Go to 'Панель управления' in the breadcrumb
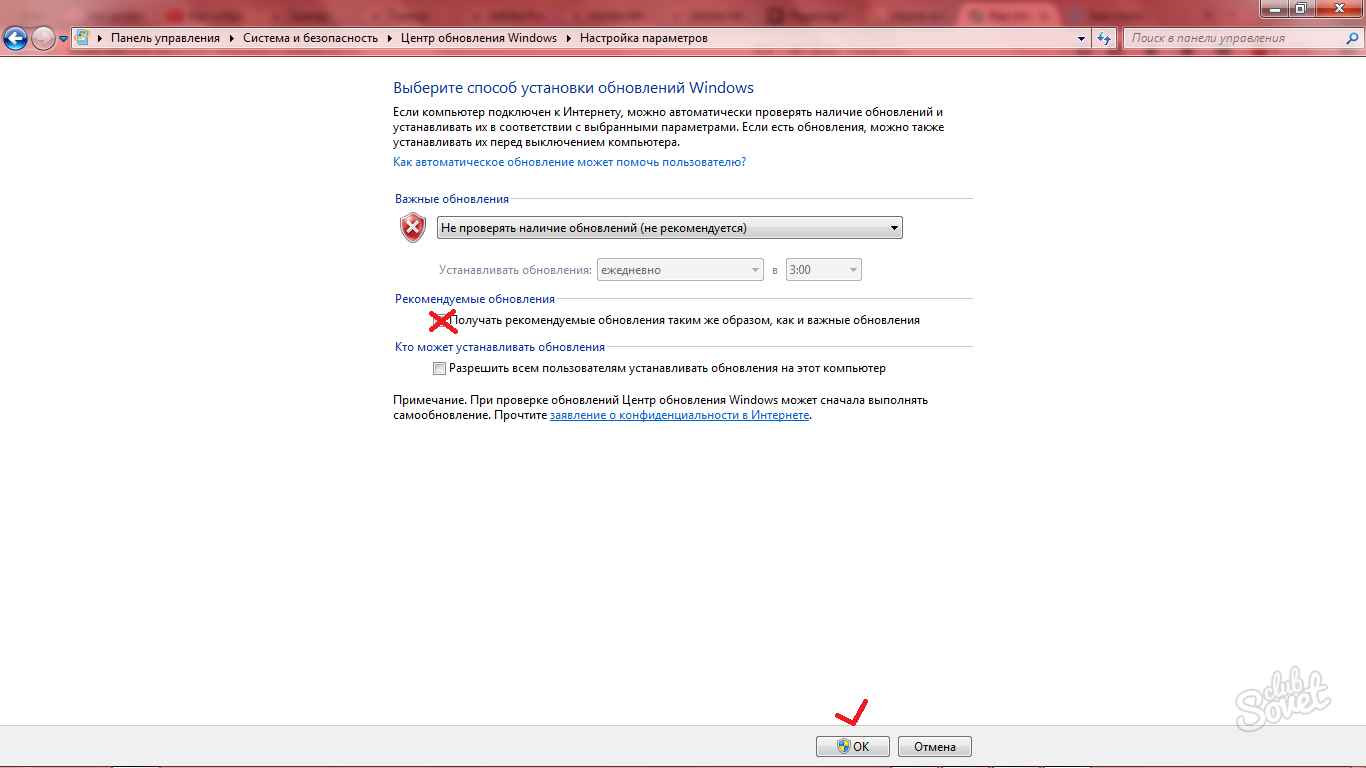The width and height of the screenshot is (1366, 768). pyautogui.click(x=165, y=38)
